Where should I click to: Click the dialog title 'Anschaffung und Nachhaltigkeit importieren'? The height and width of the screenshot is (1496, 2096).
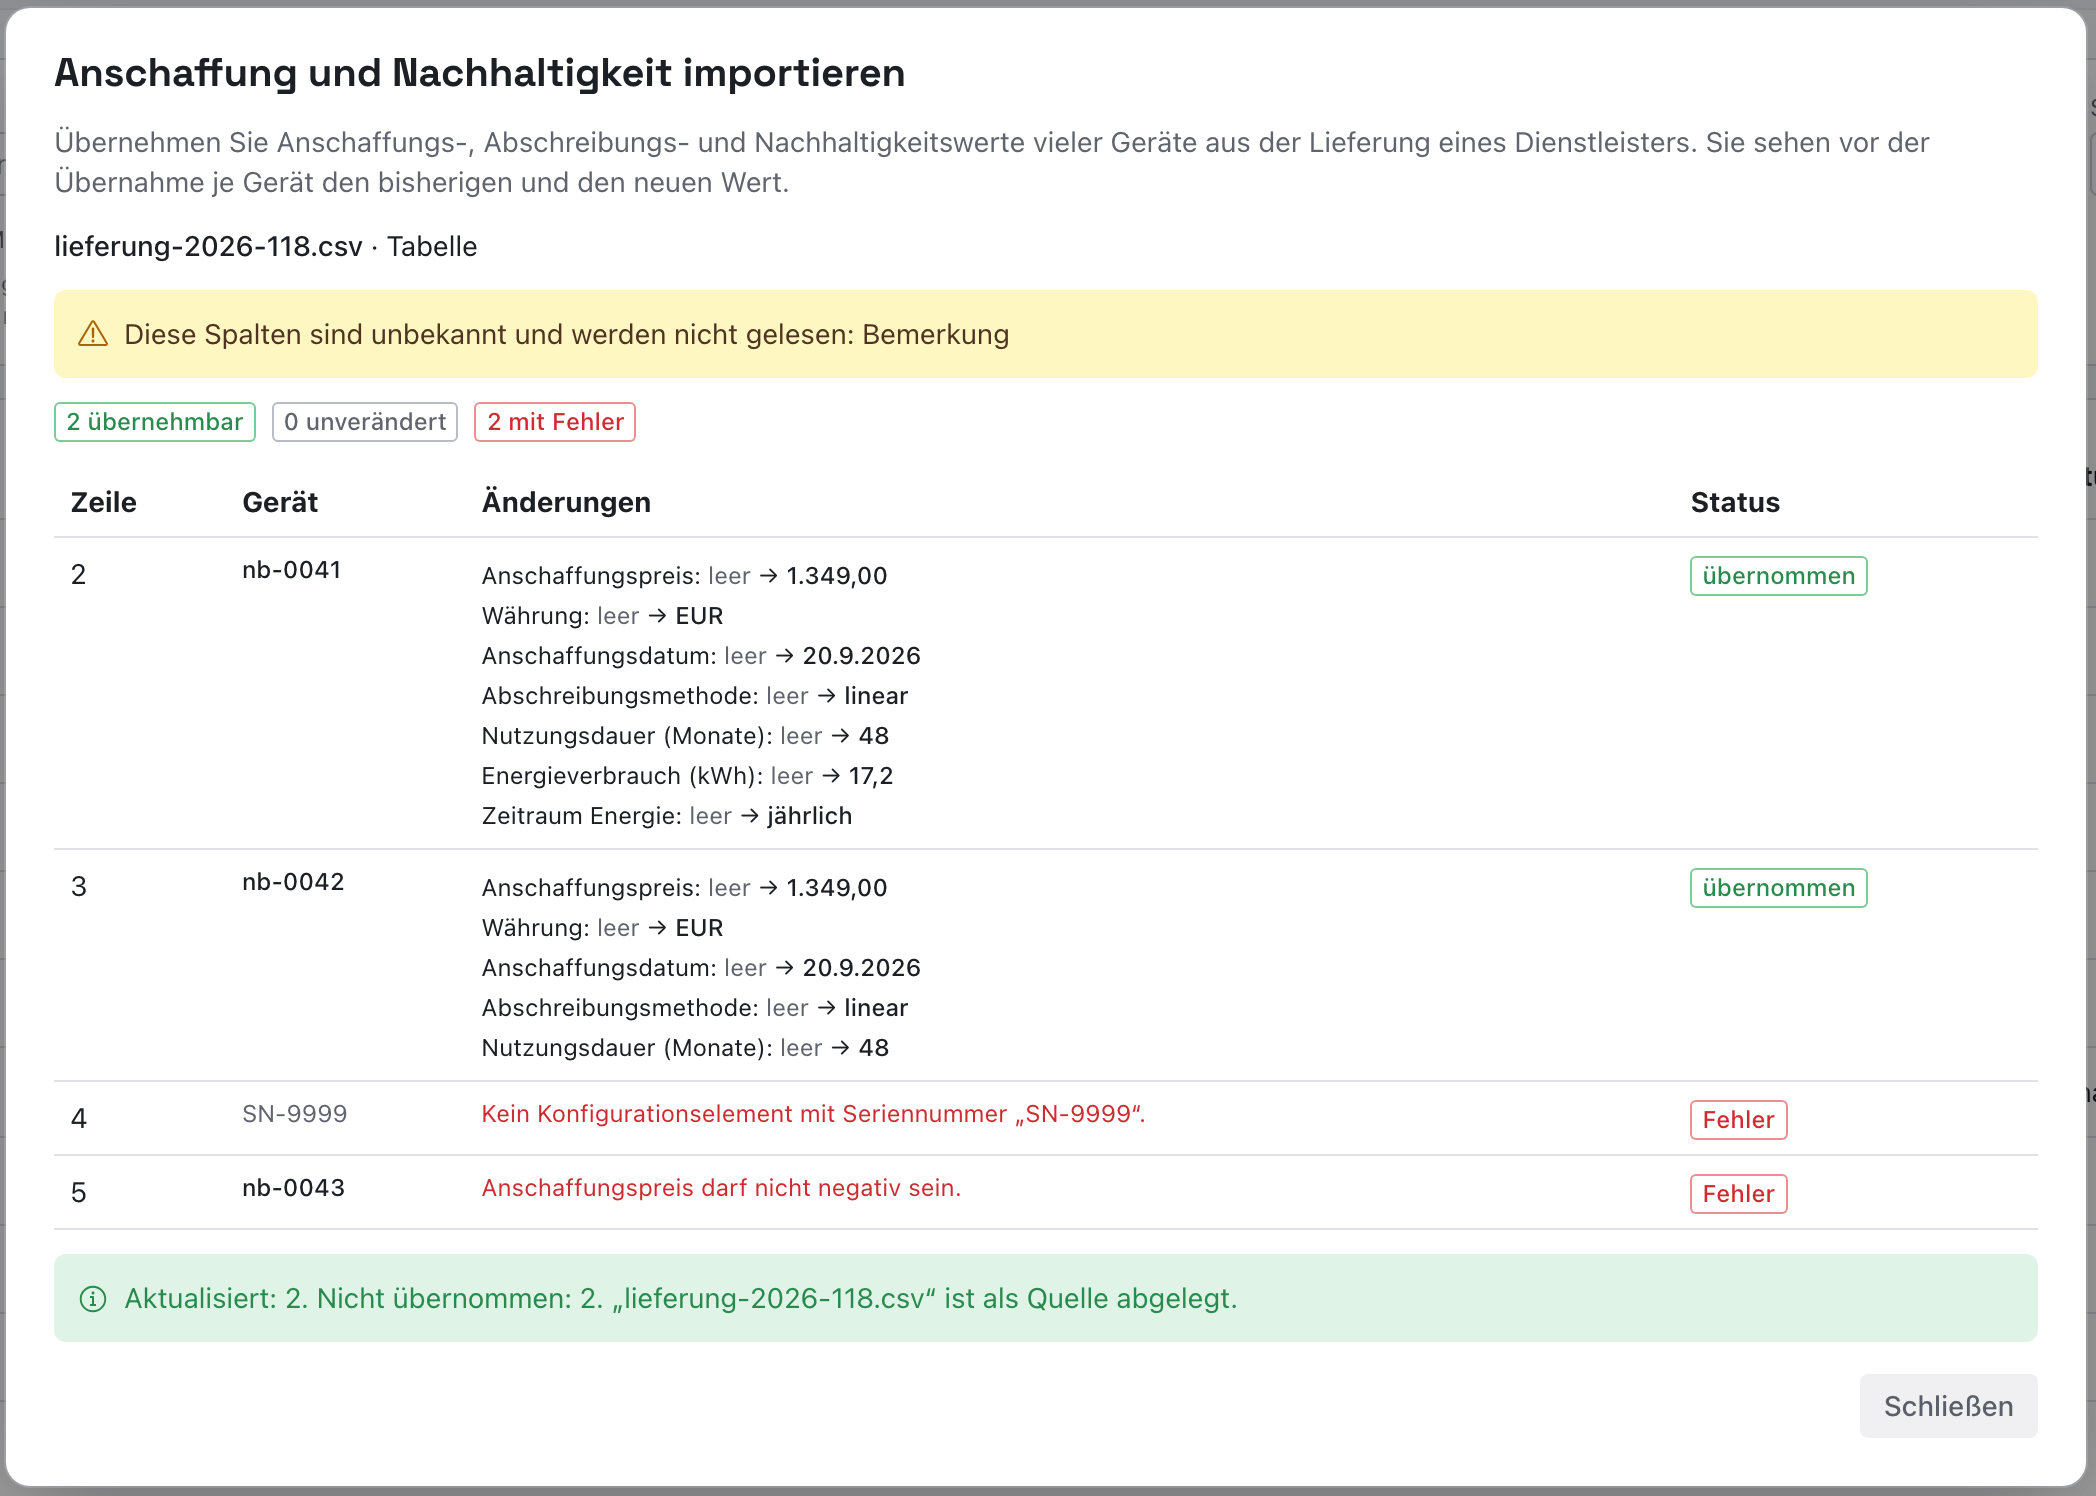(x=480, y=73)
